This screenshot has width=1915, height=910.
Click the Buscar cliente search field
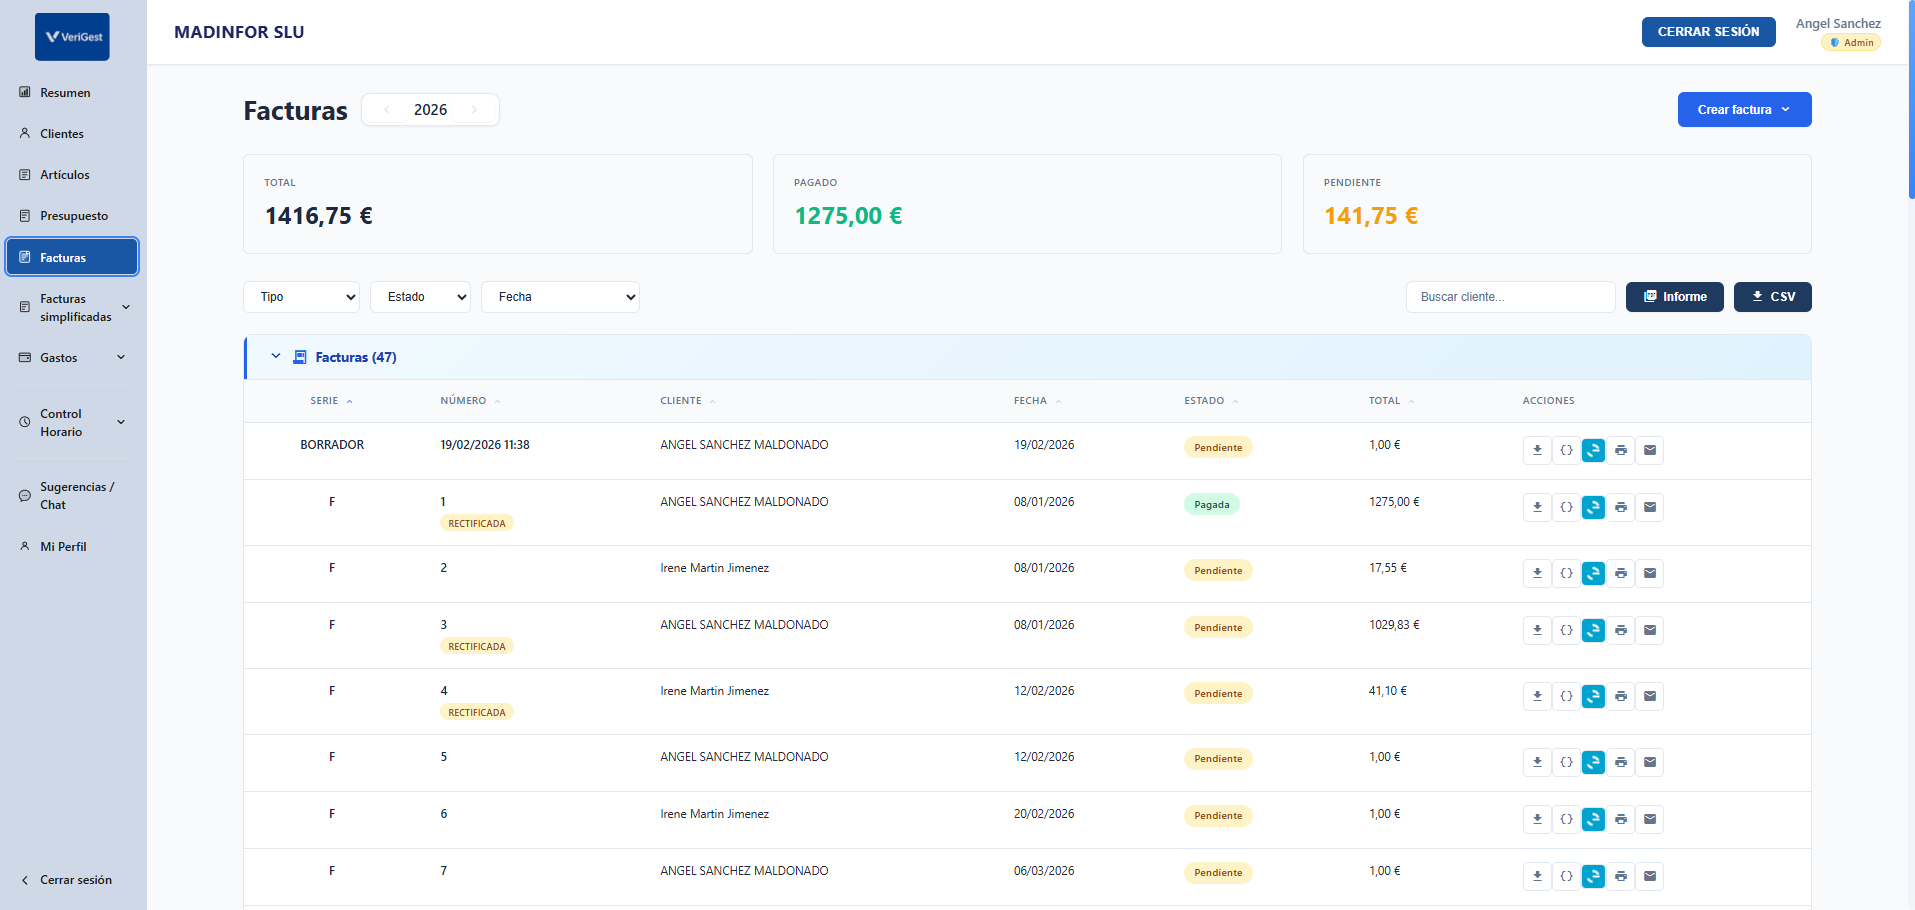click(1510, 297)
